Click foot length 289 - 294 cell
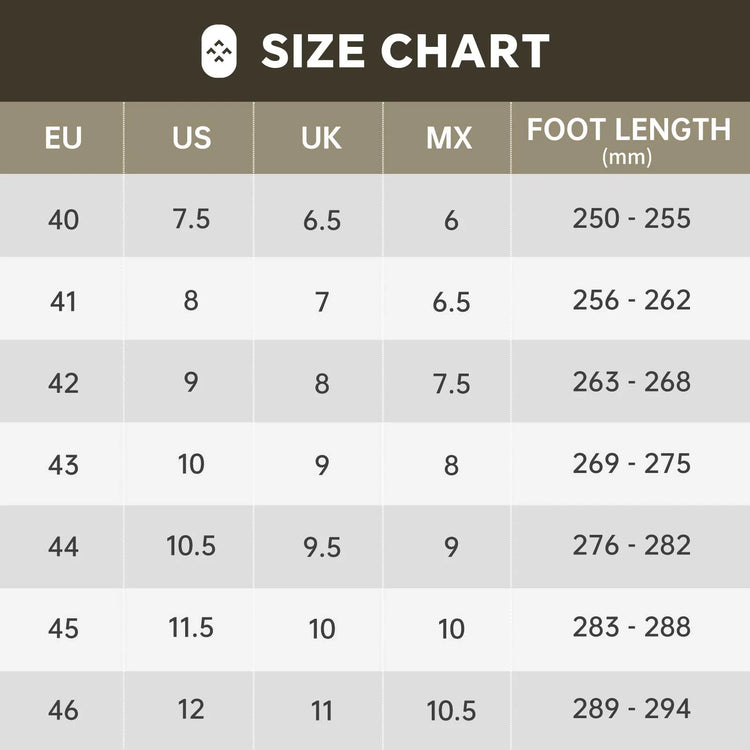 (x=631, y=710)
